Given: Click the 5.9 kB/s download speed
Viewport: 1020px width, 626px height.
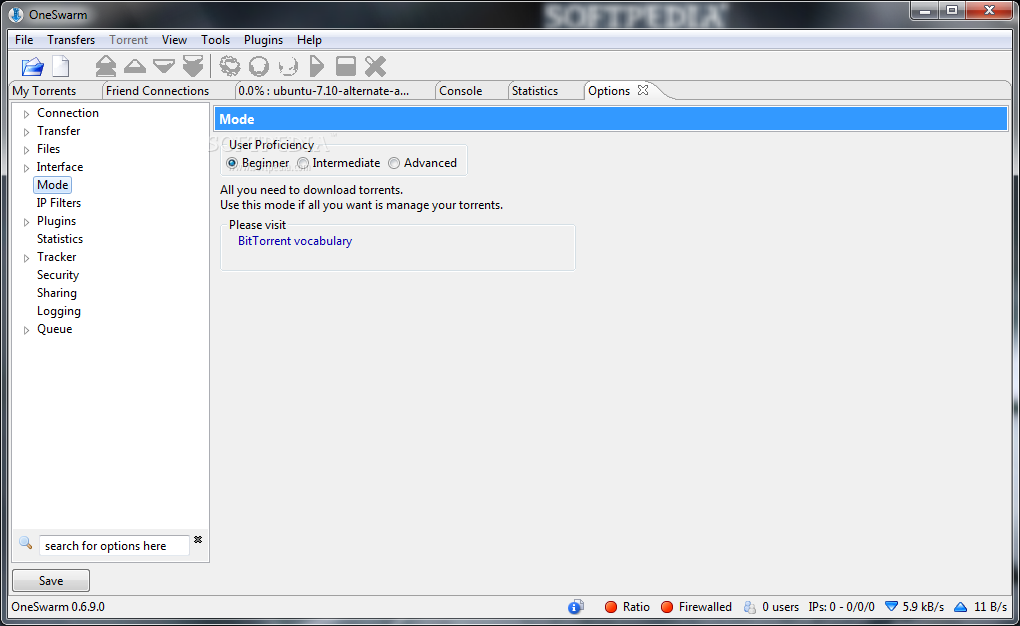Looking at the screenshot, I should tap(923, 607).
